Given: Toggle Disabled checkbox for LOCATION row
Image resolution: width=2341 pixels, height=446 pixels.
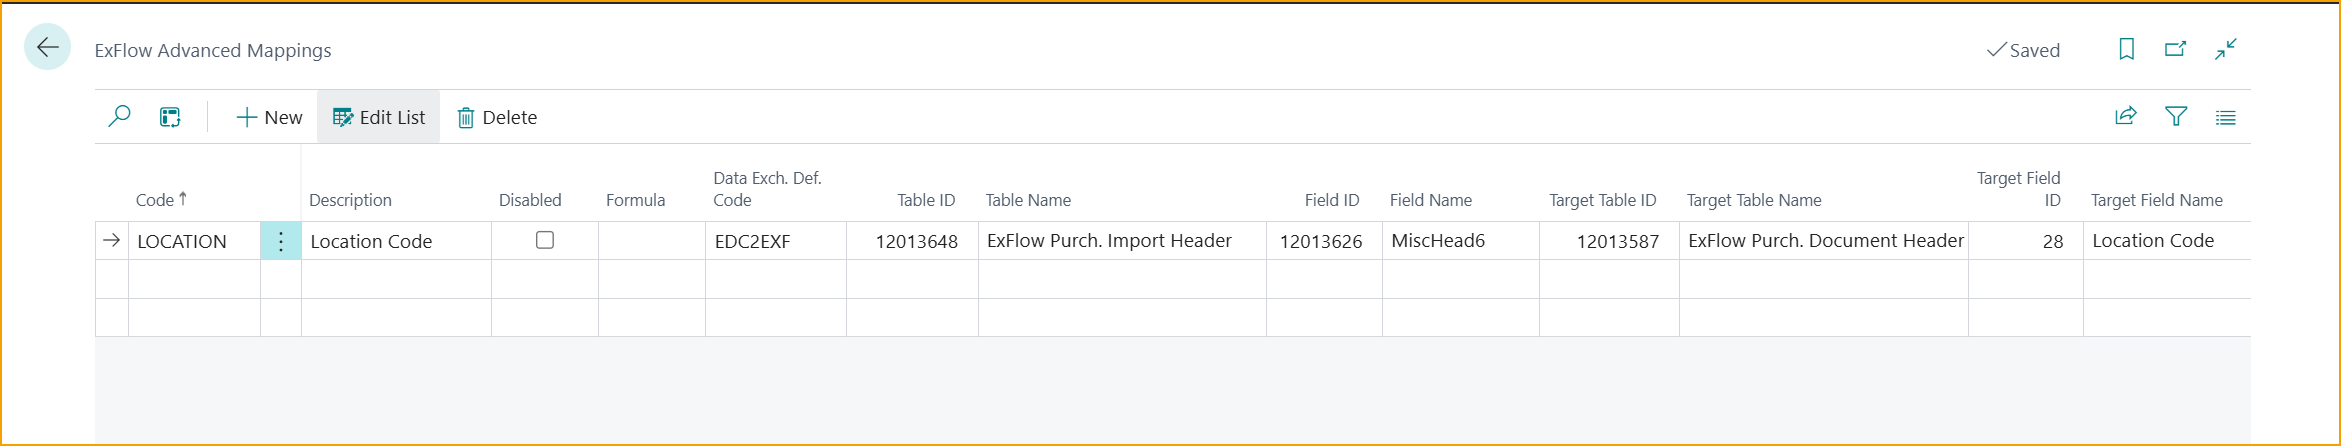Looking at the screenshot, I should click(x=545, y=240).
